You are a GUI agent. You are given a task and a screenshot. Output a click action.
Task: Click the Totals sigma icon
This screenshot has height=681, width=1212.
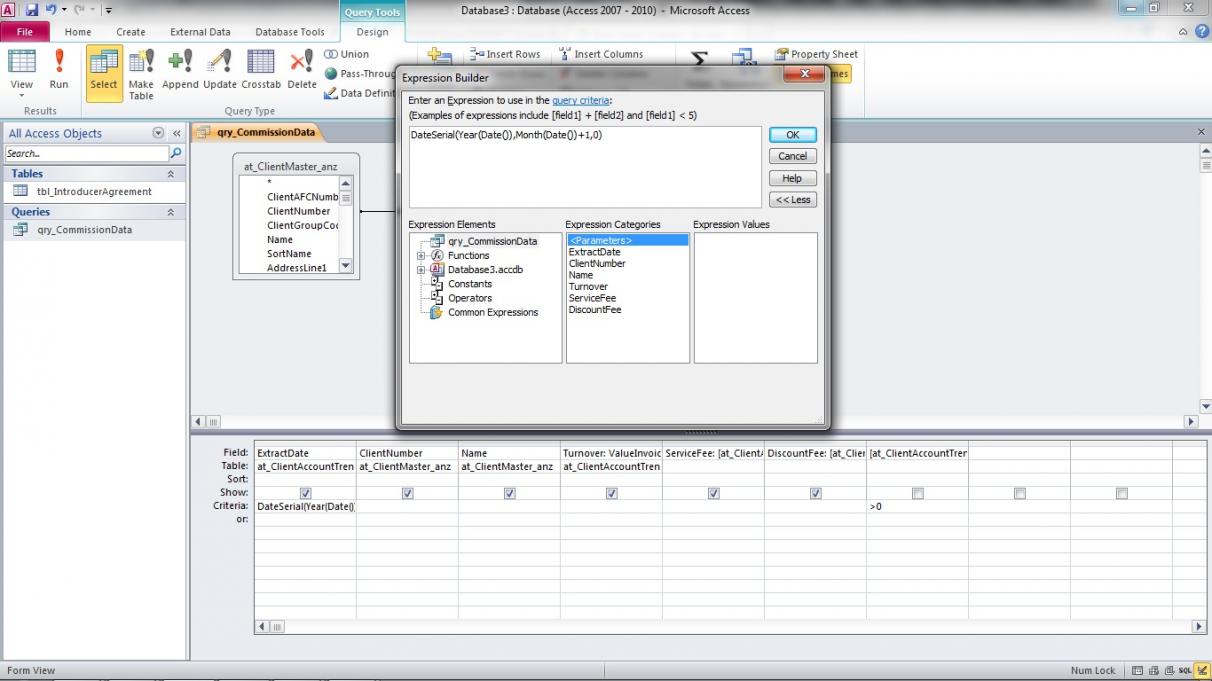pyautogui.click(x=699, y=58)
